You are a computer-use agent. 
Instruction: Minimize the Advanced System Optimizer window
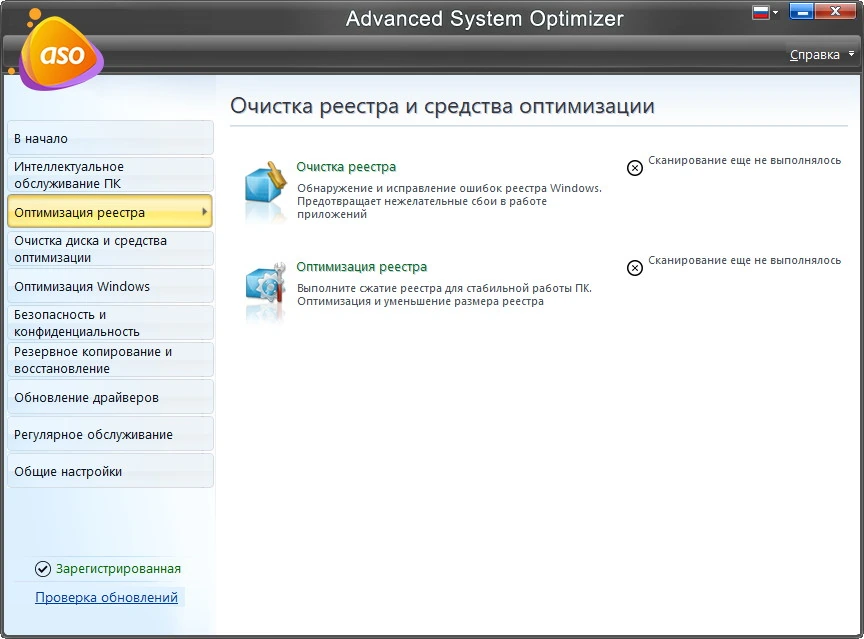[x=801, y=12]
